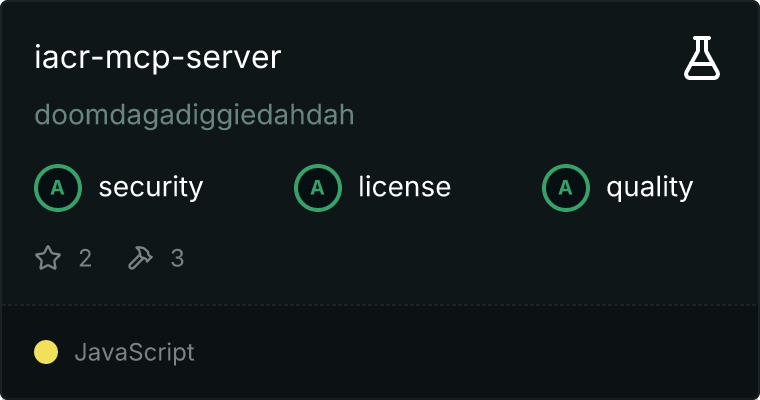Click the security grade A badge
Viewport: 760px width, 400px height.
(x=58, y=188)
